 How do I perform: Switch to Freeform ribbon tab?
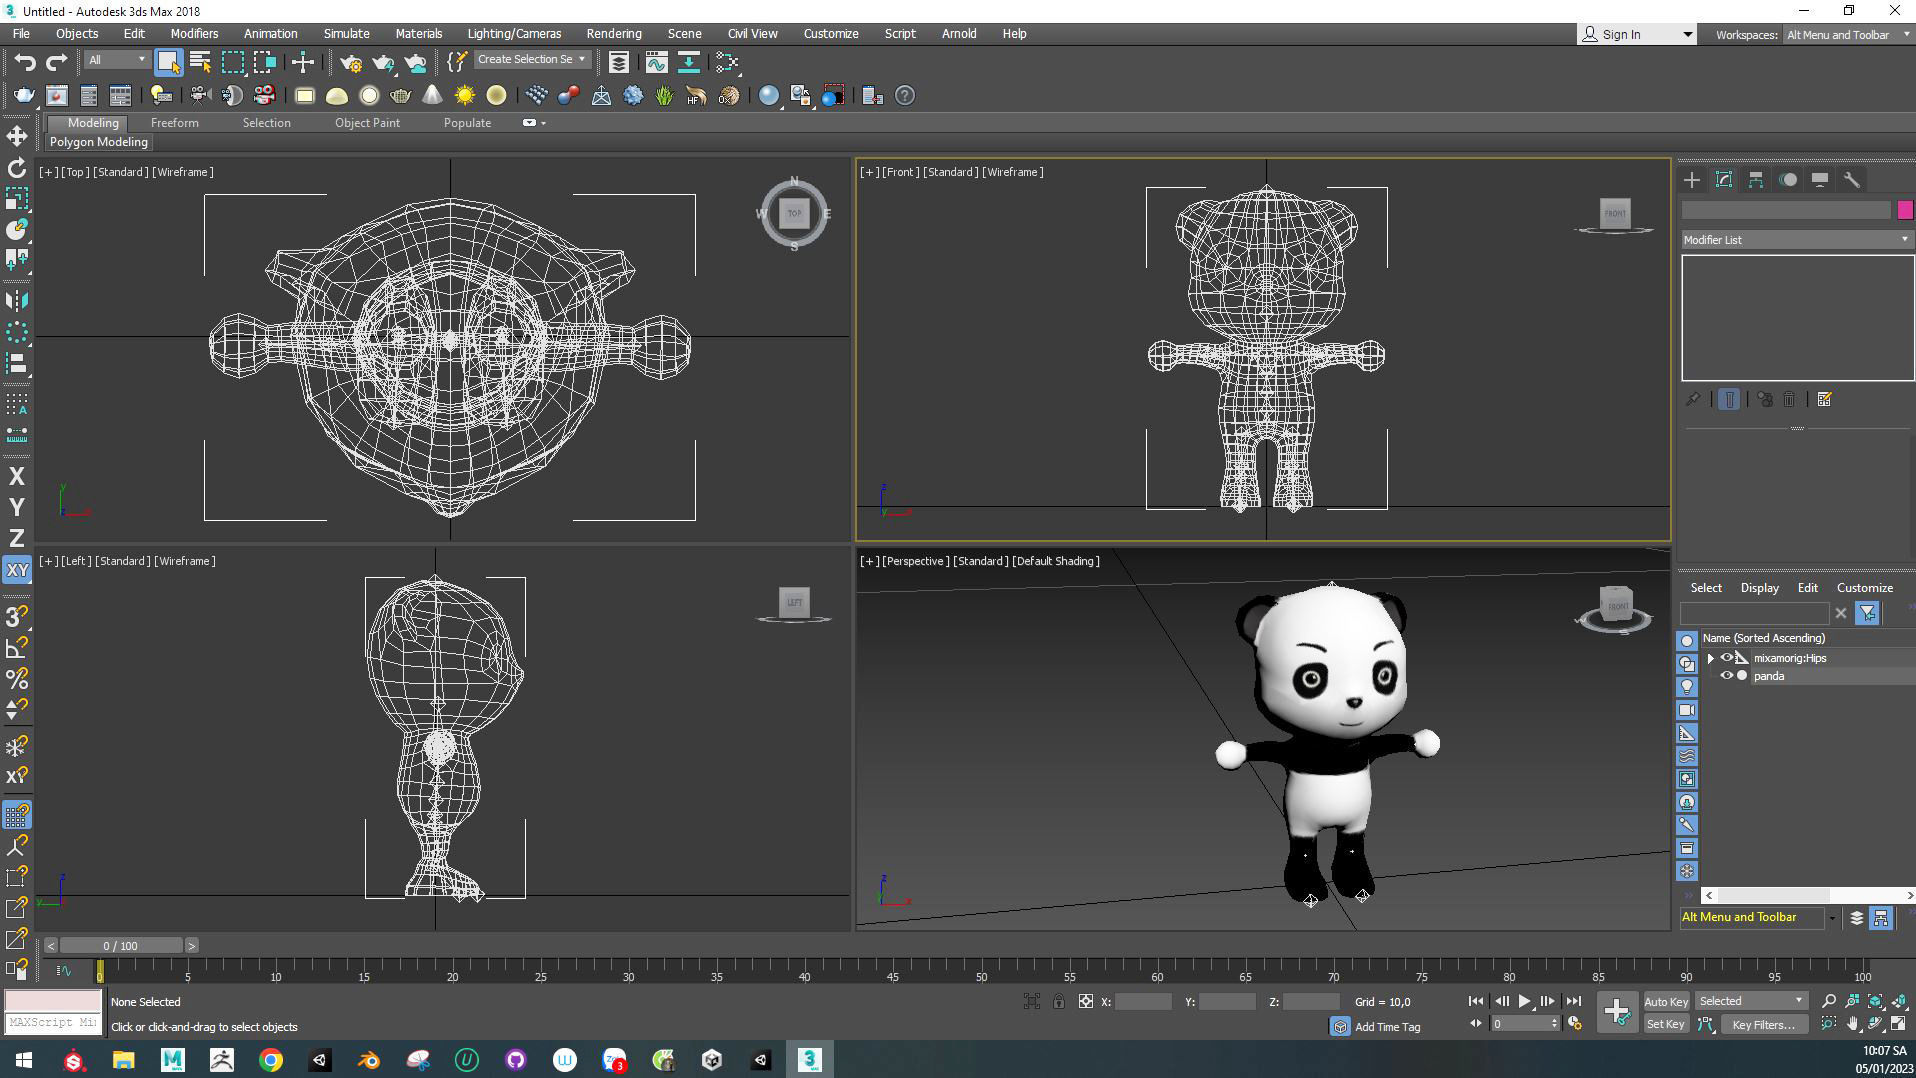click(175, 123)
